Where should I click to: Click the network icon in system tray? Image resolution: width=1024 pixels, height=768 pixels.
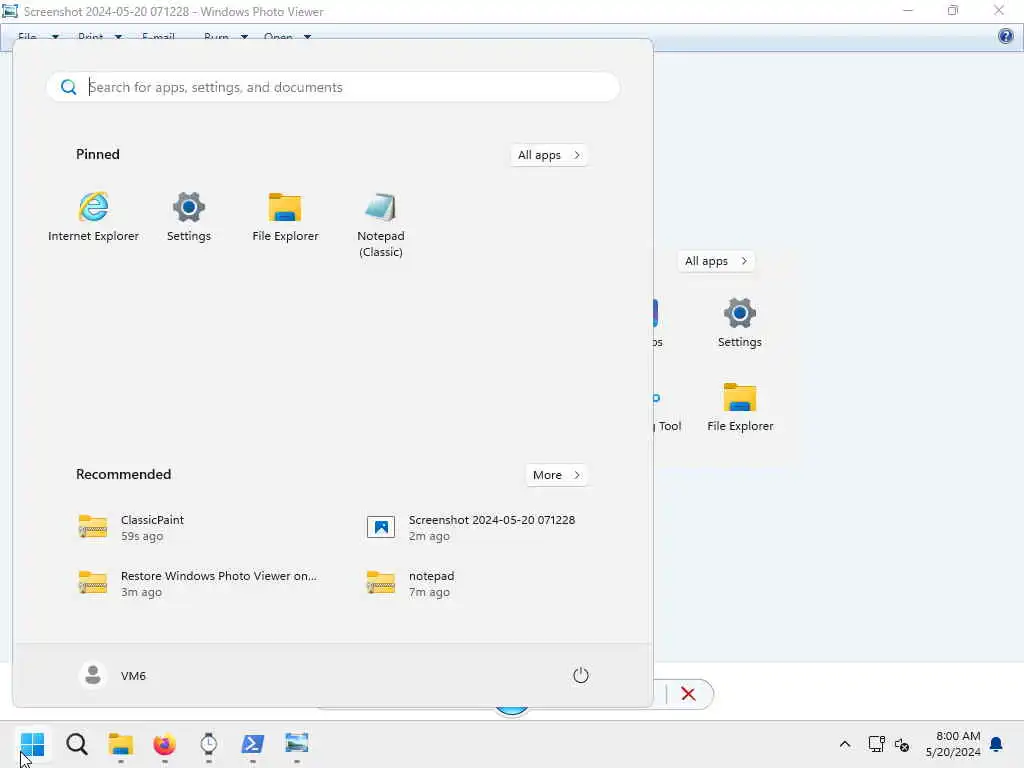click(876, 744)
